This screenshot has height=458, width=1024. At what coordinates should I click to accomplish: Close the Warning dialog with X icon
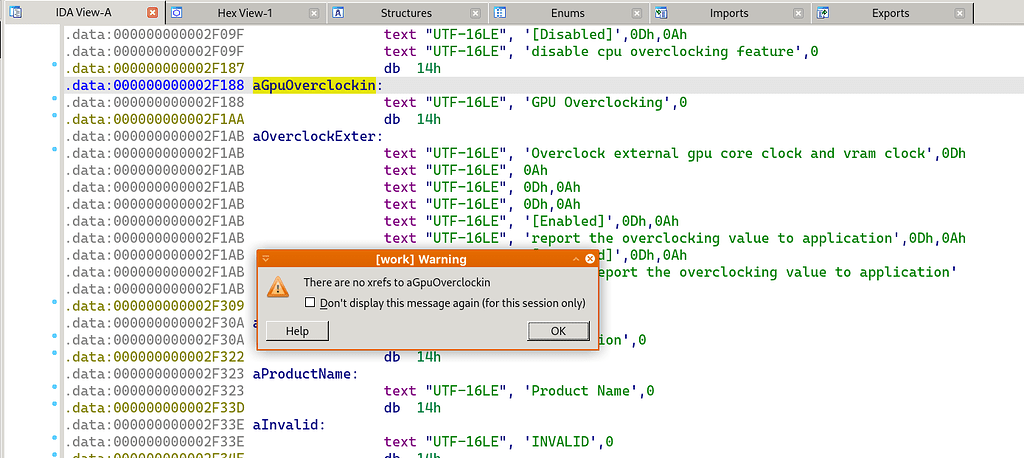588,259
